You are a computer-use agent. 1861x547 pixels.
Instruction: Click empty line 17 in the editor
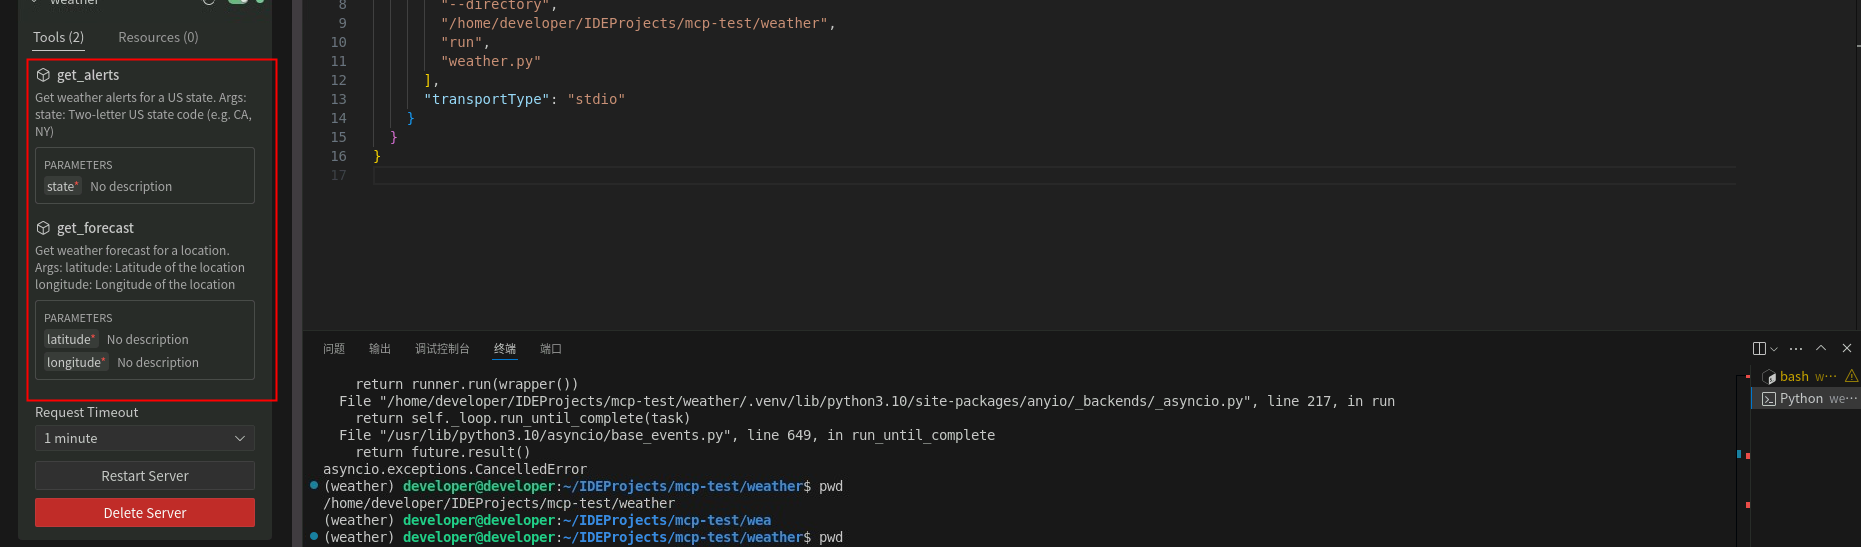tap(800, 176)
